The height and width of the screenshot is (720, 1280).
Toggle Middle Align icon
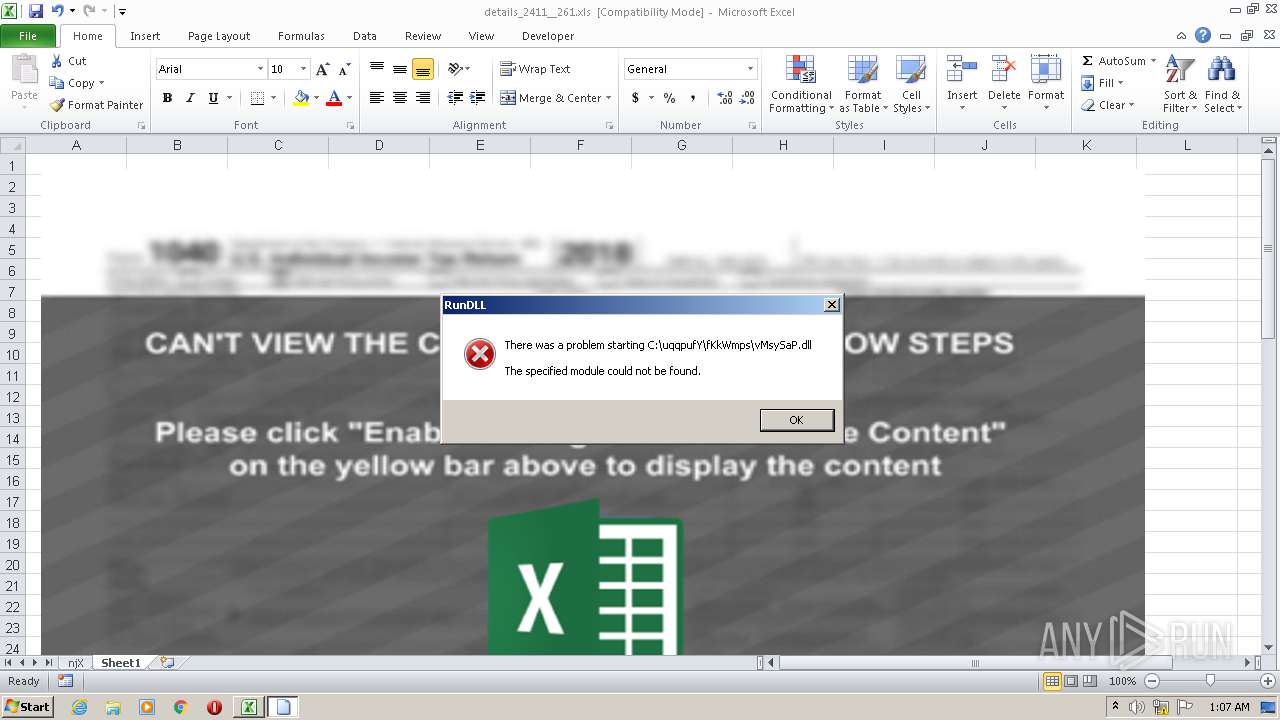pos(400,69)
